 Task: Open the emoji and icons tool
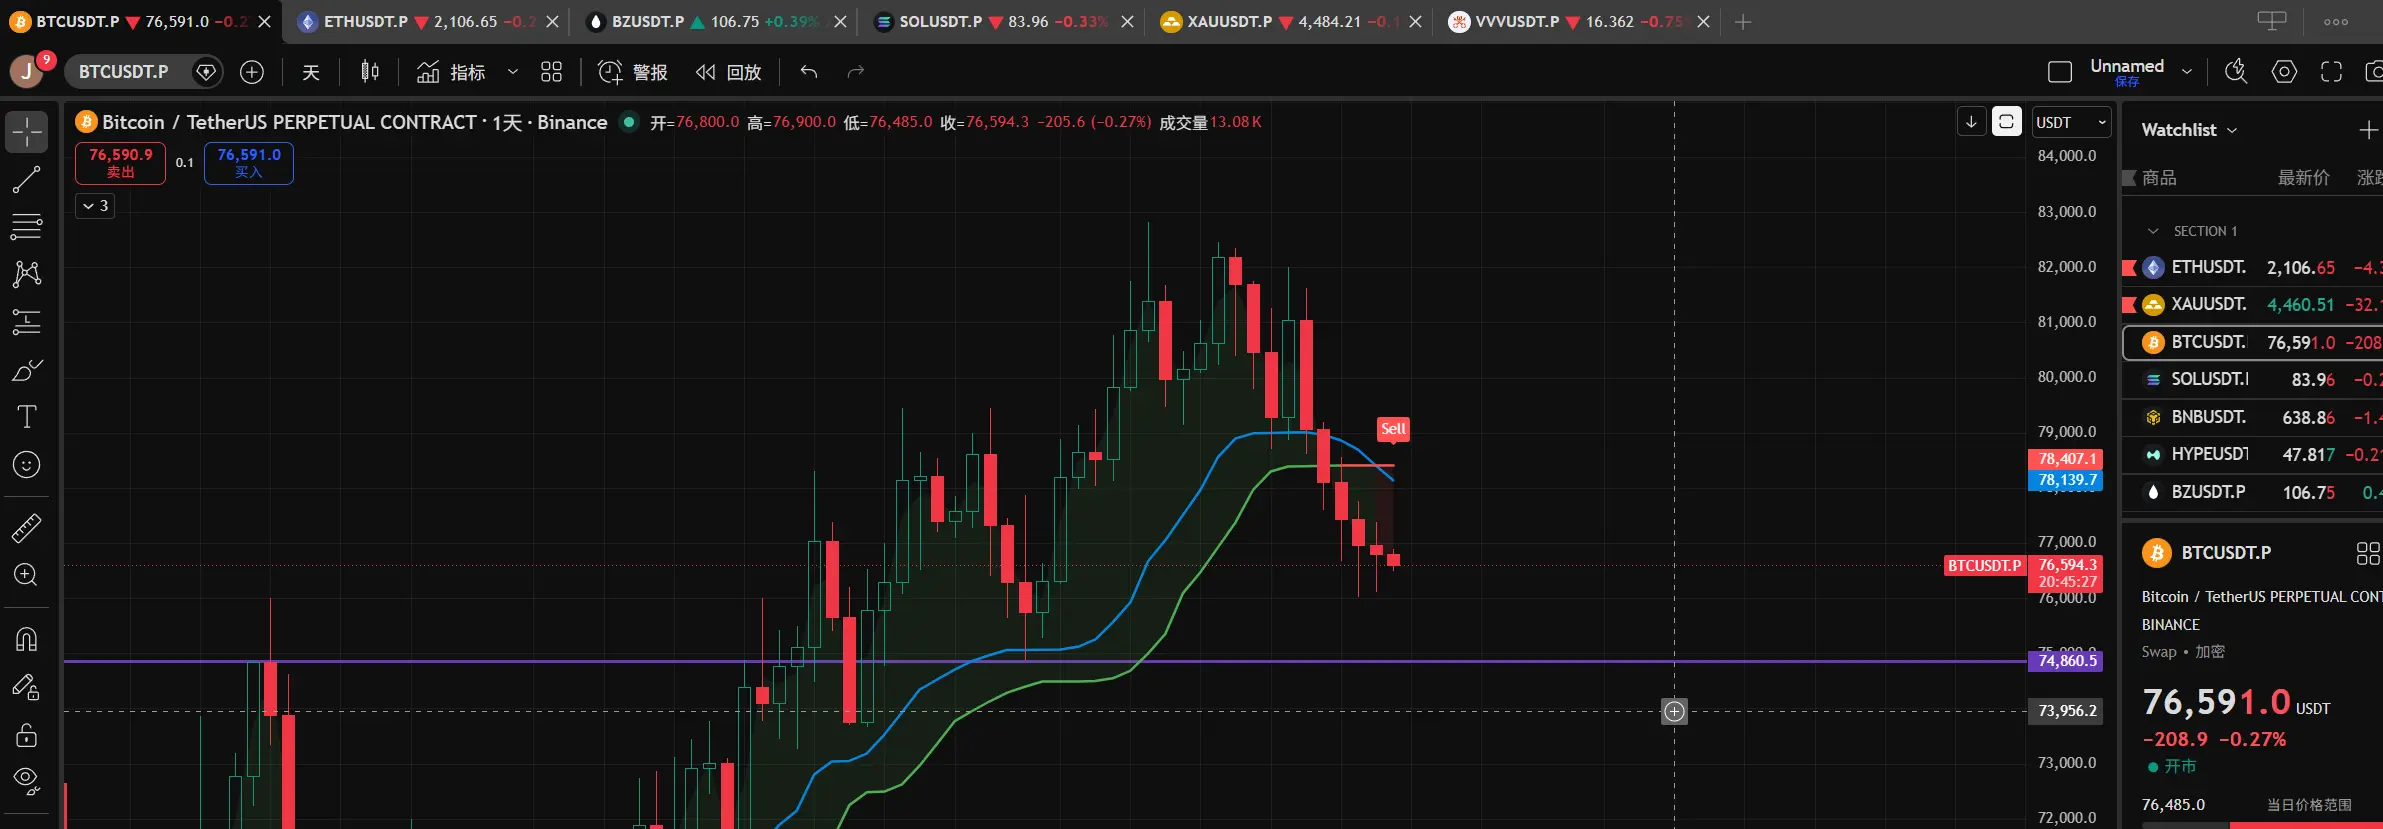click(27, 465)
